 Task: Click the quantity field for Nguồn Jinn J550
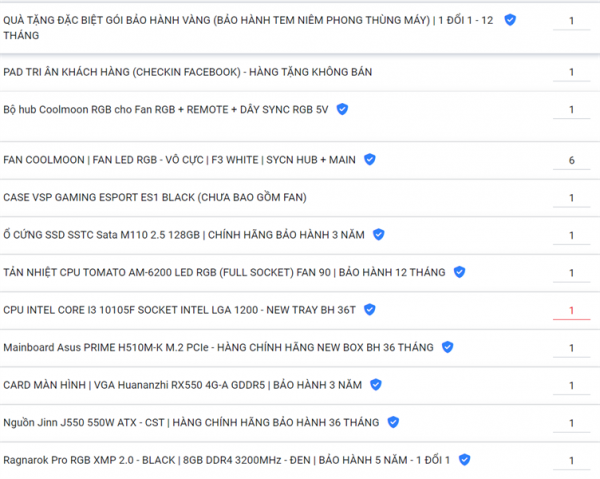pos(571,423)
